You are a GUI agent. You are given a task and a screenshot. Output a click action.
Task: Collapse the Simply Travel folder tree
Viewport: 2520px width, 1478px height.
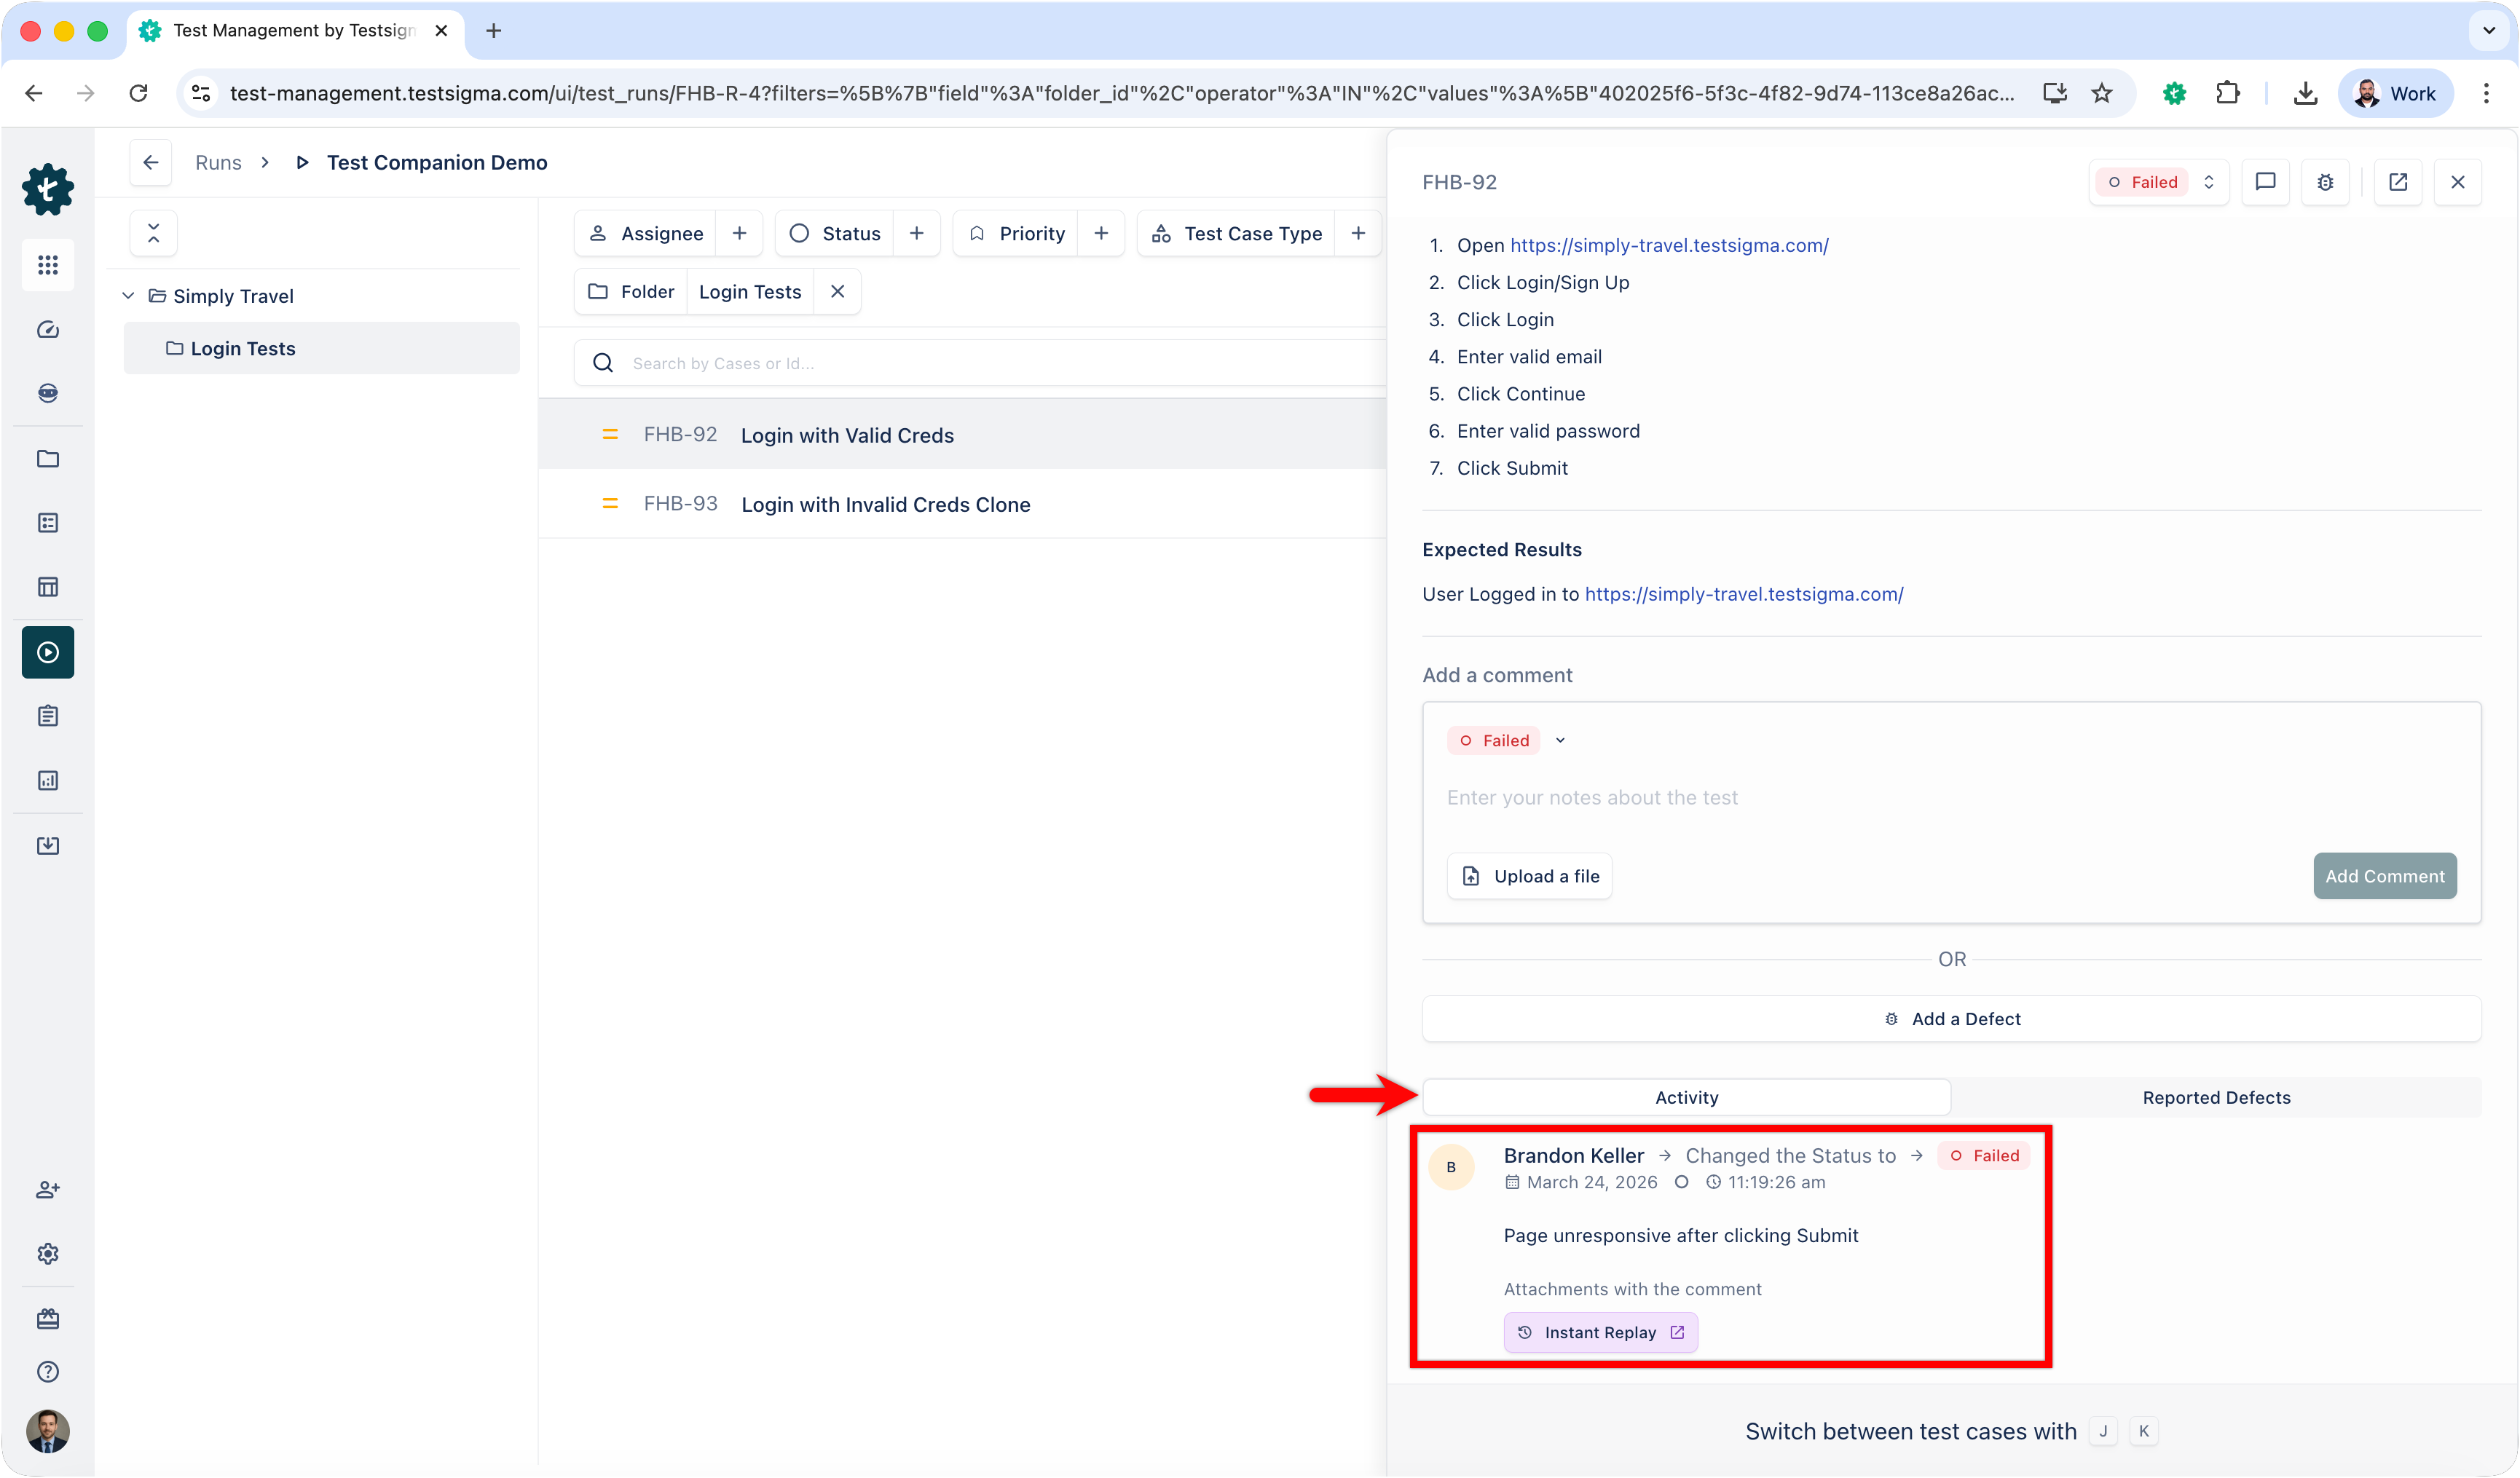pos(128,296)
